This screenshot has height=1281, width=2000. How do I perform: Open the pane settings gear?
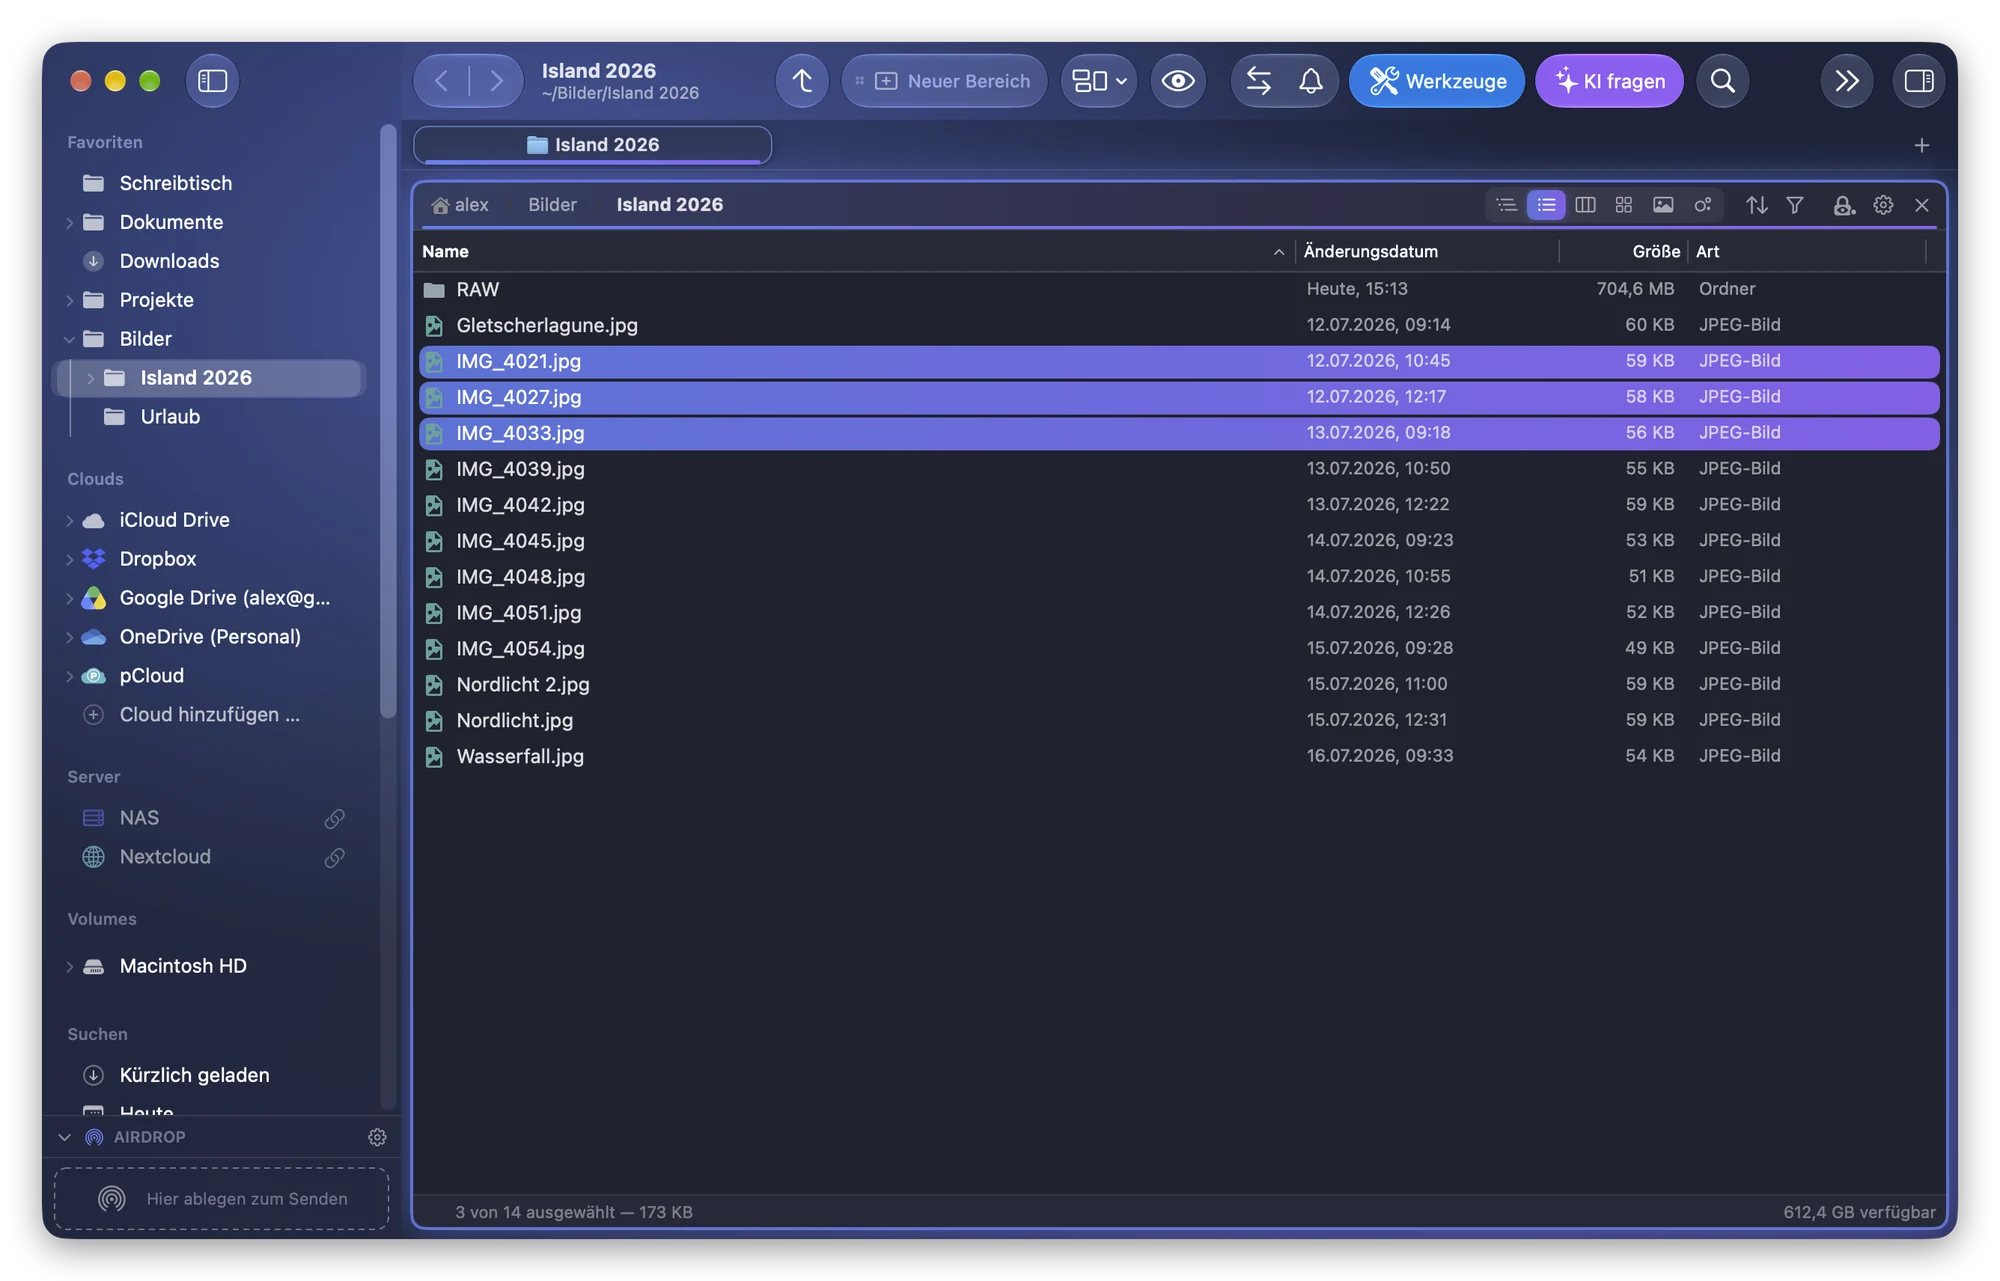click(x=1883, y=205)
